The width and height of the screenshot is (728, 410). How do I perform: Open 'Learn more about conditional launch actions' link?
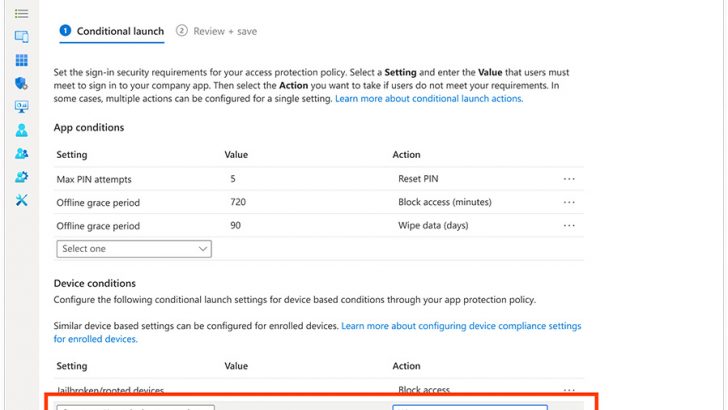point(428,99)
